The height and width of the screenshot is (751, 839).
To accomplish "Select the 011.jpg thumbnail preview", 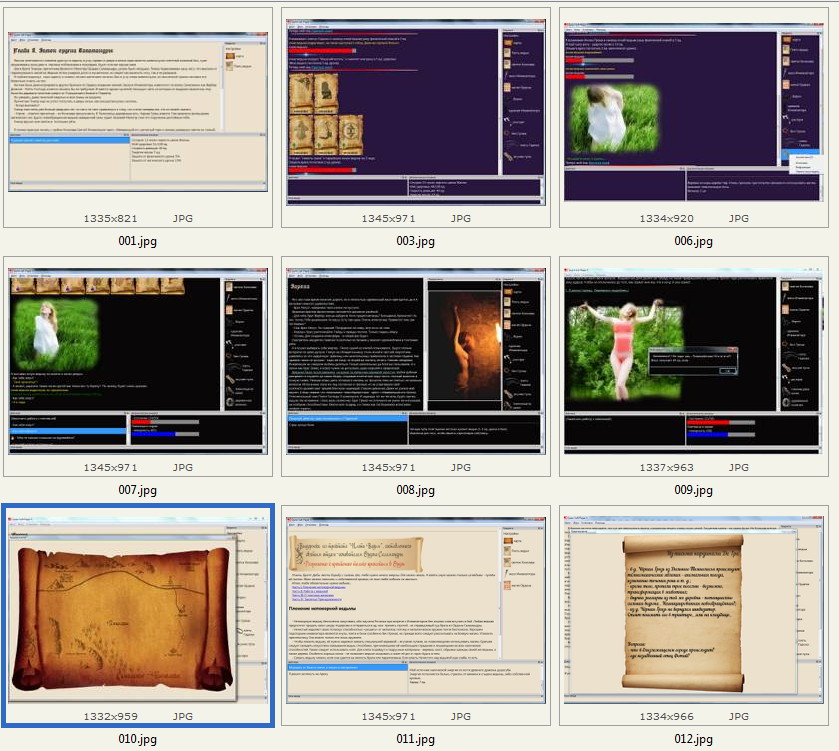I will [x=415, y=610].
